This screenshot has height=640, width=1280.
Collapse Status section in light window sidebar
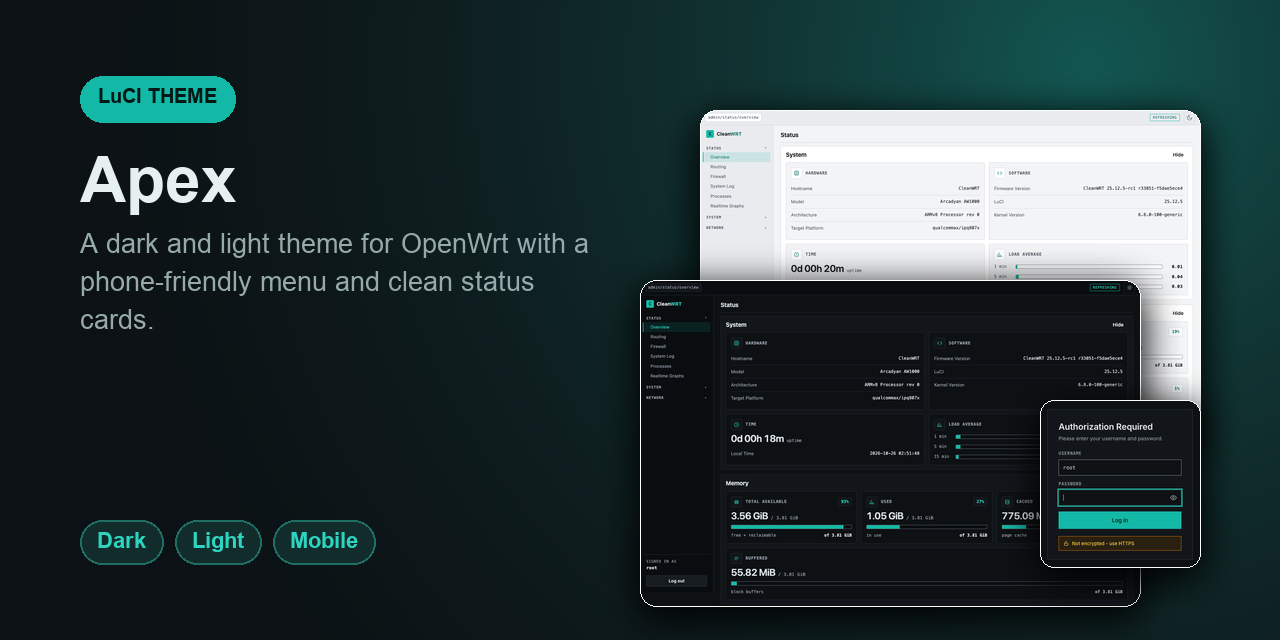pyautogui.click(x=736, y=148)
